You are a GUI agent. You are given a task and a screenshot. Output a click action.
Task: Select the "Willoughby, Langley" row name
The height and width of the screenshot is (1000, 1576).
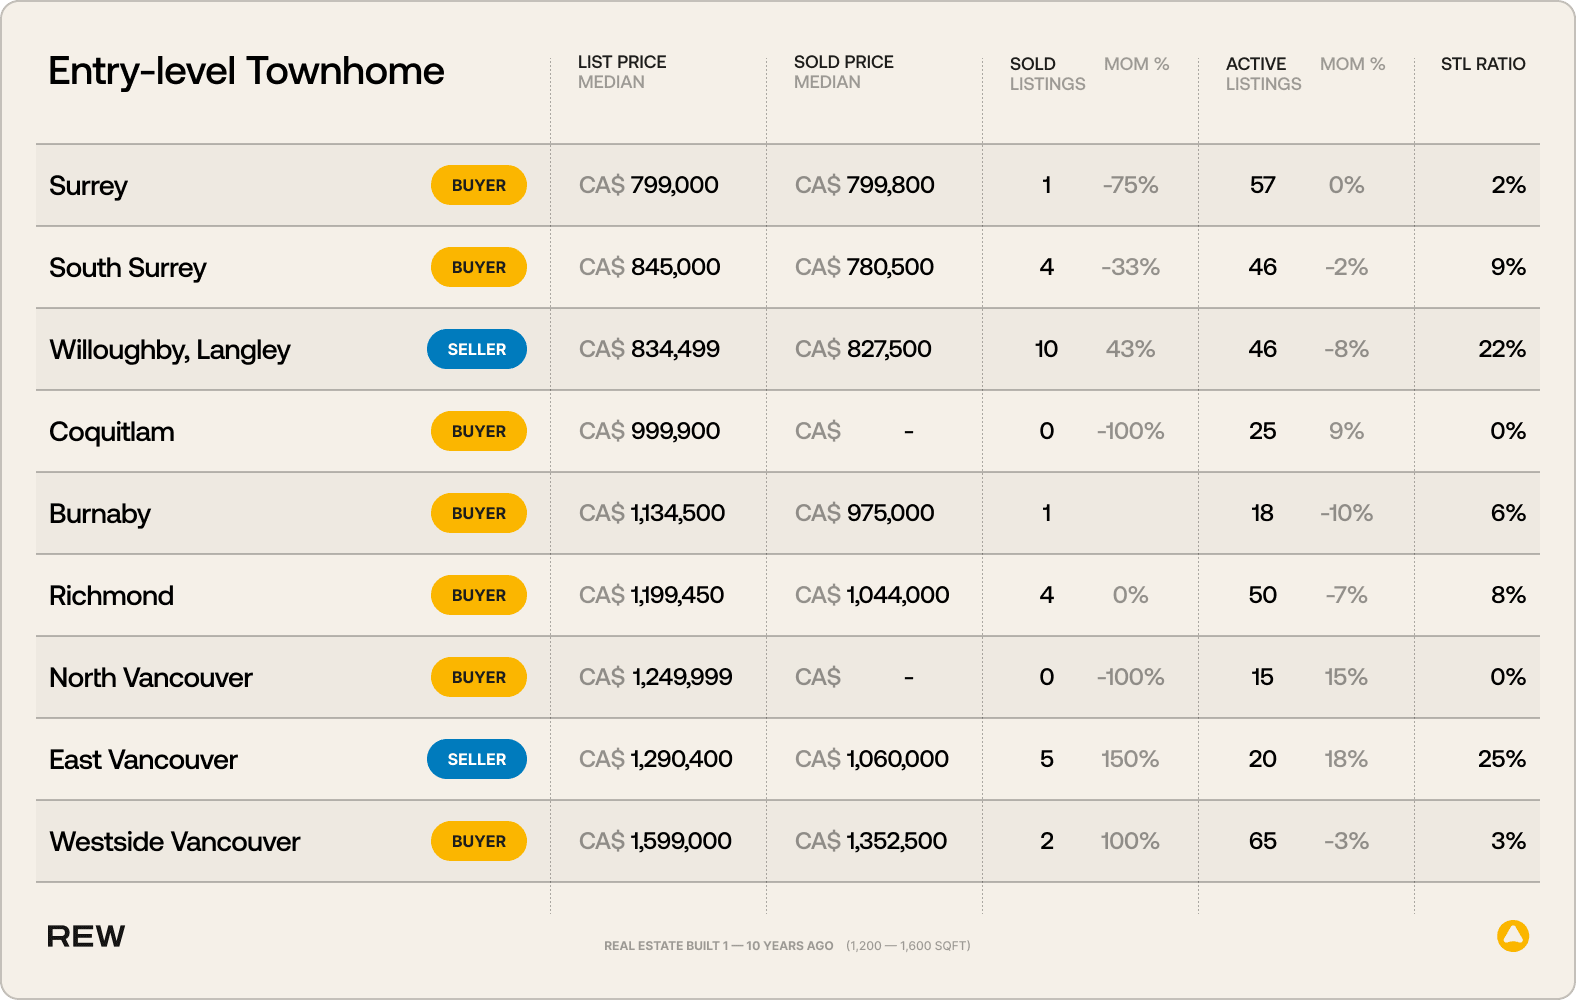170,350
